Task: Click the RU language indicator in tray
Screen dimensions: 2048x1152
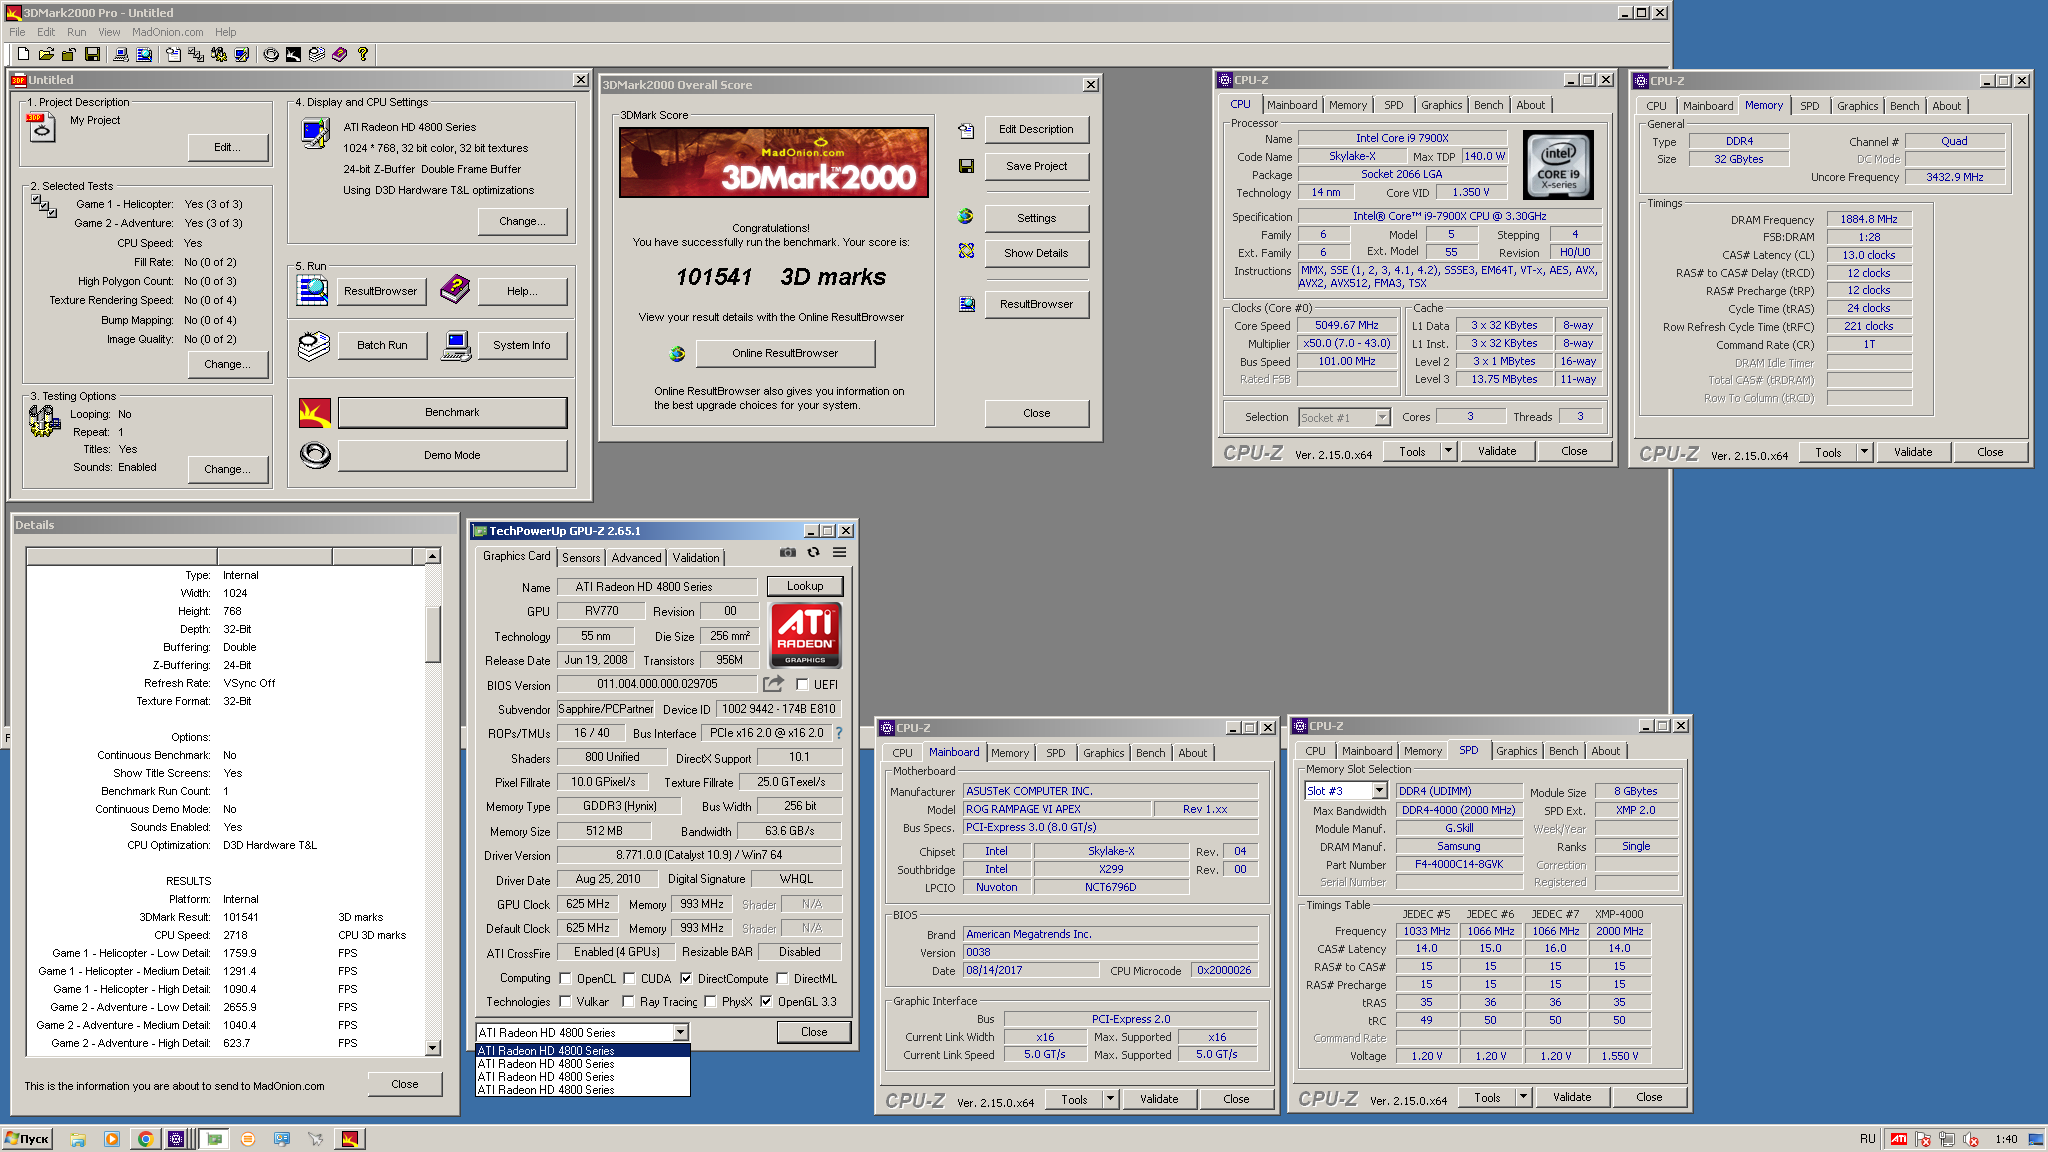Action: click(x=1868, y=1139)
